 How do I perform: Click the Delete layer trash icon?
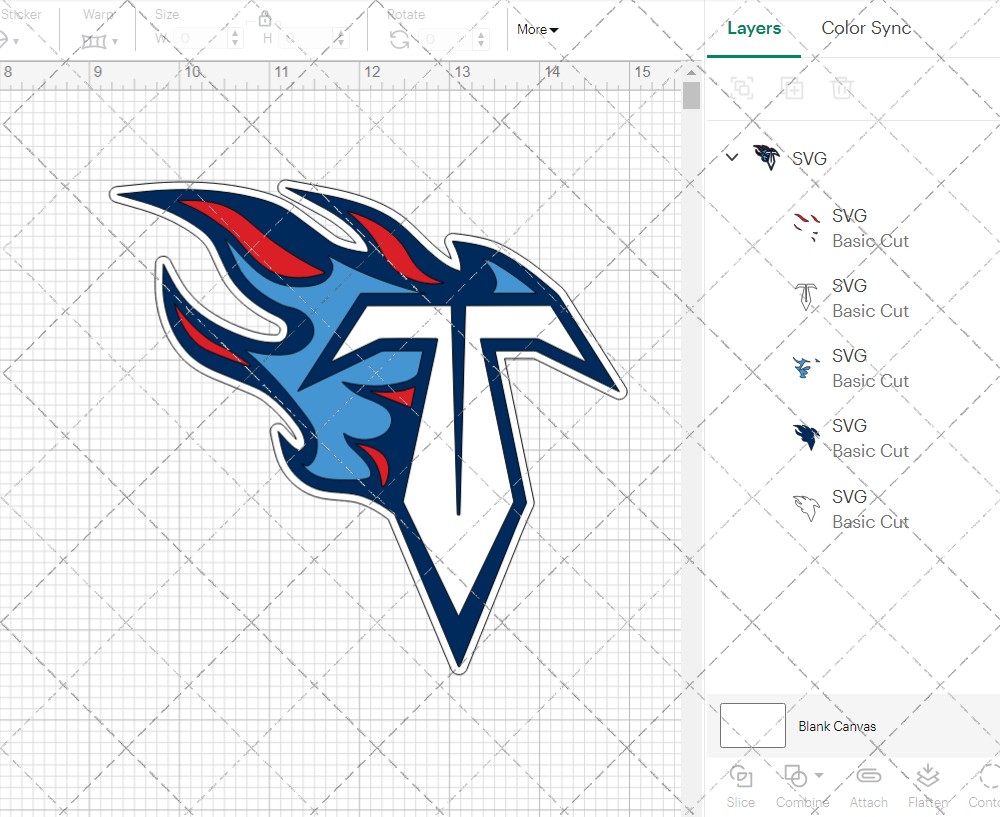(842, 87)
